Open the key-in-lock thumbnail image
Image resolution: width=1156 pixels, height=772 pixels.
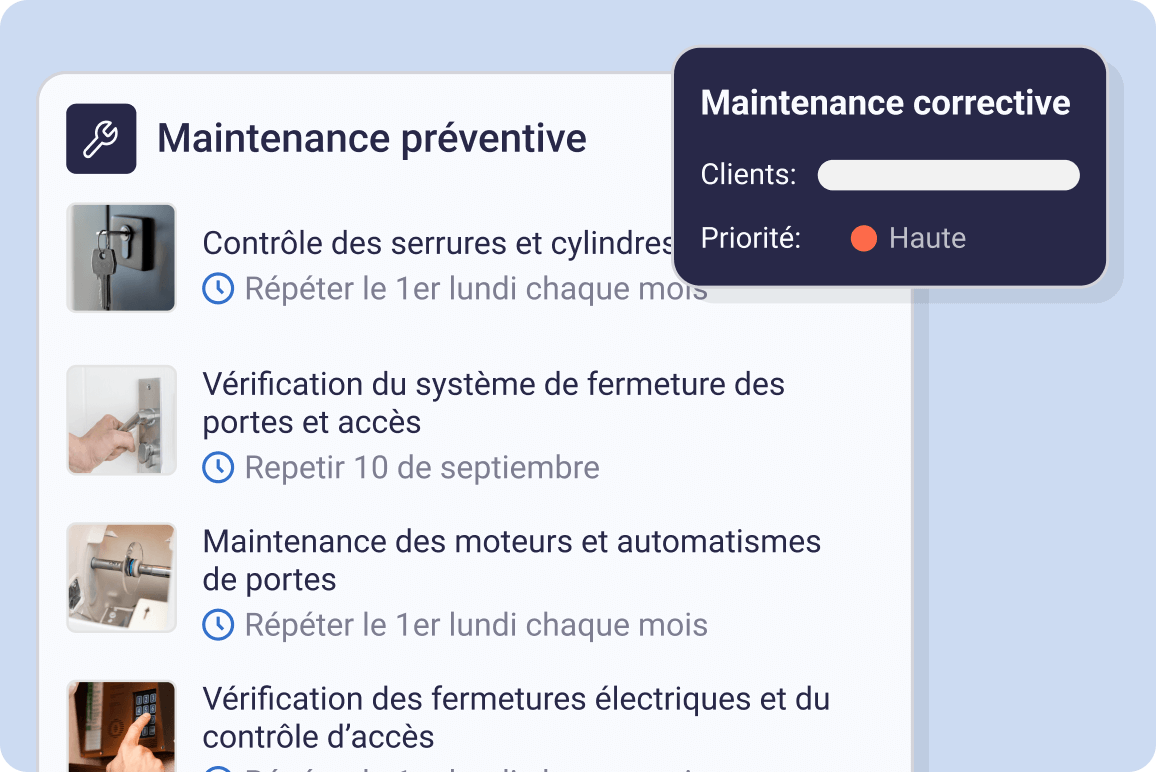[121, 258]
